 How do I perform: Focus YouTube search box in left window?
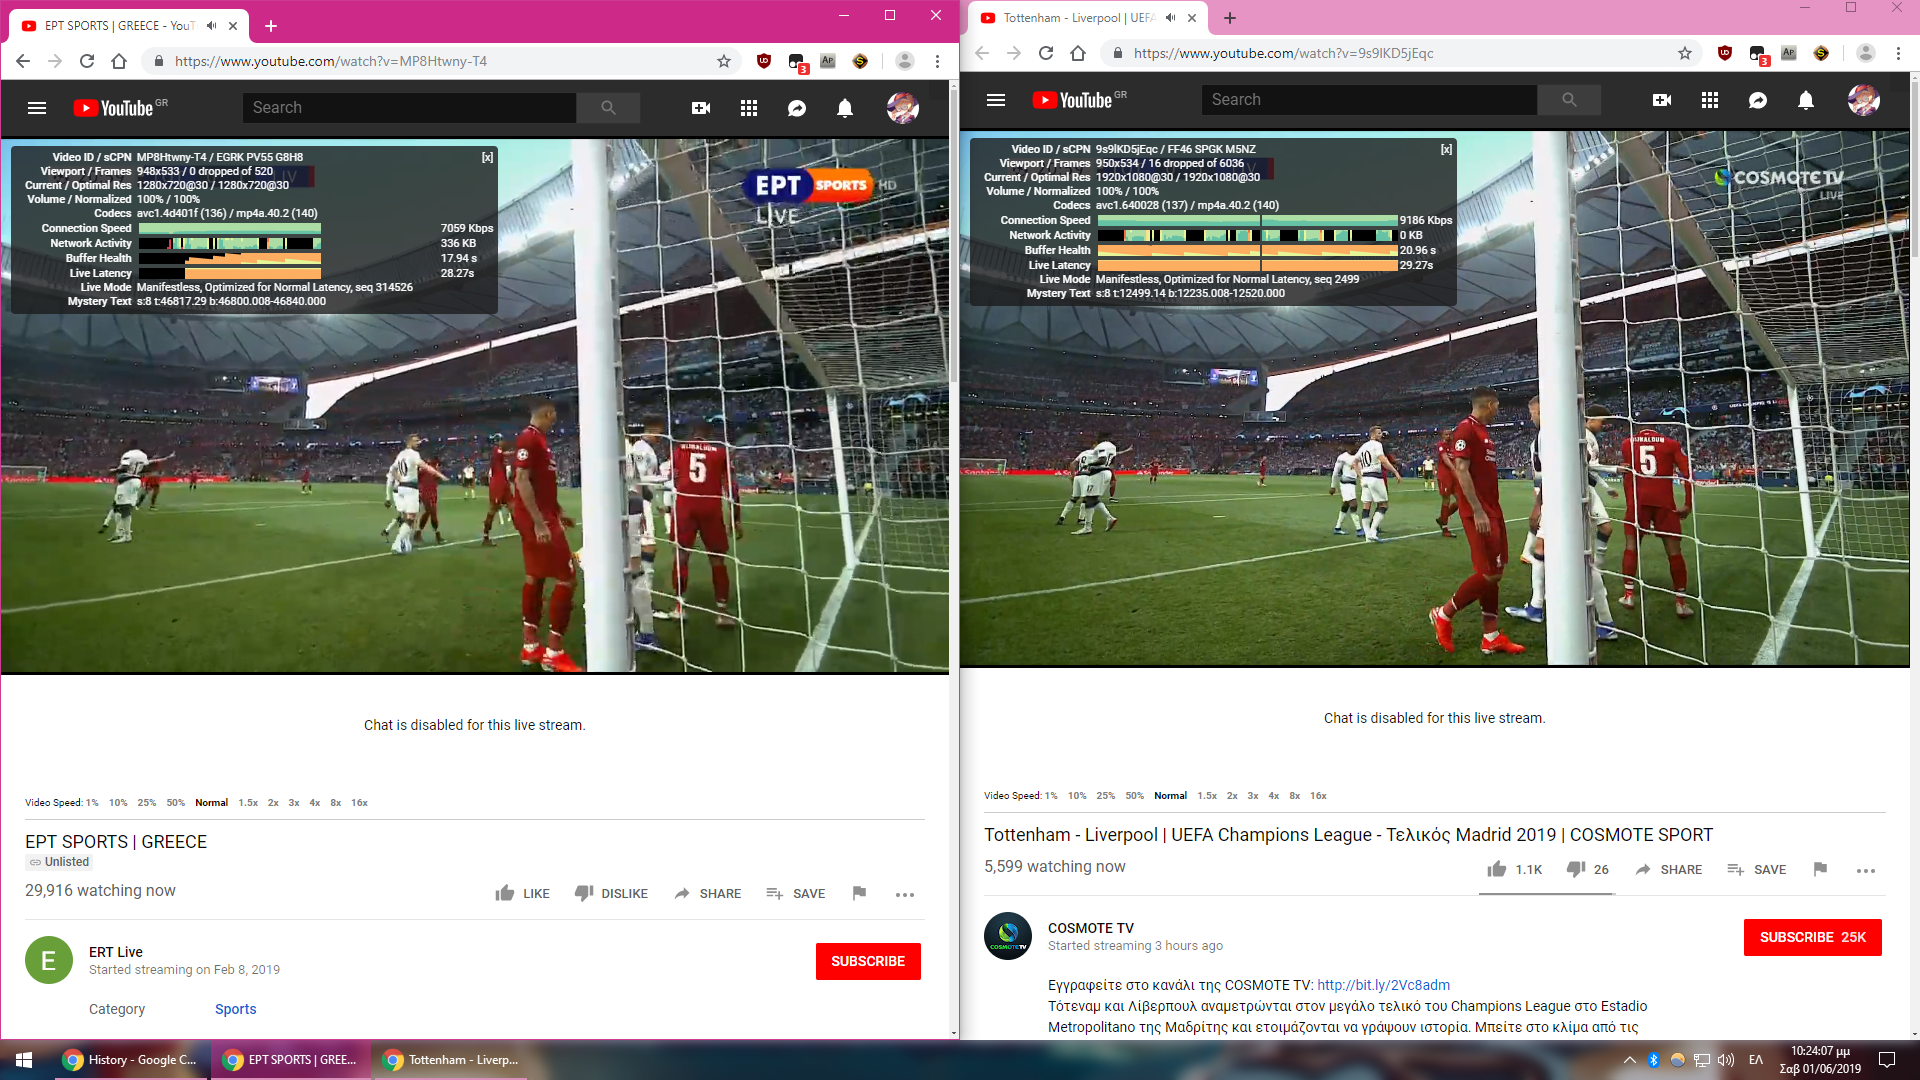pos(409,108)
